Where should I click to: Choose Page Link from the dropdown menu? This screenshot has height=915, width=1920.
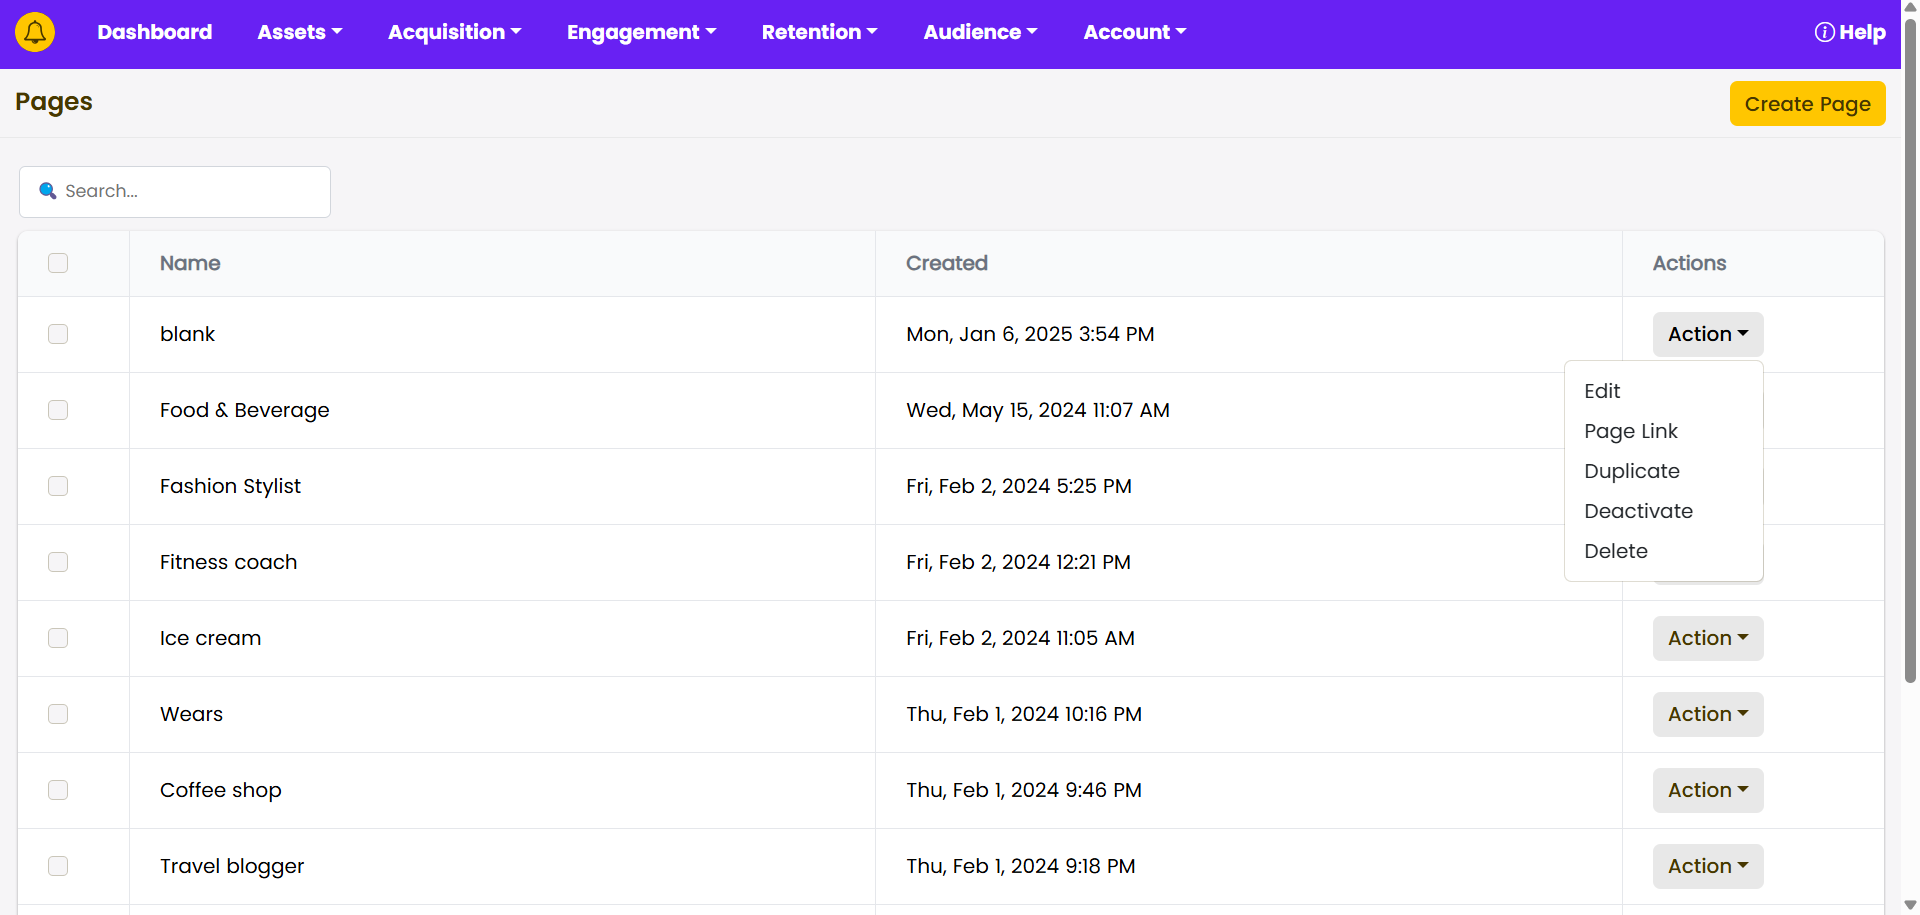[x=1630, y=431]
